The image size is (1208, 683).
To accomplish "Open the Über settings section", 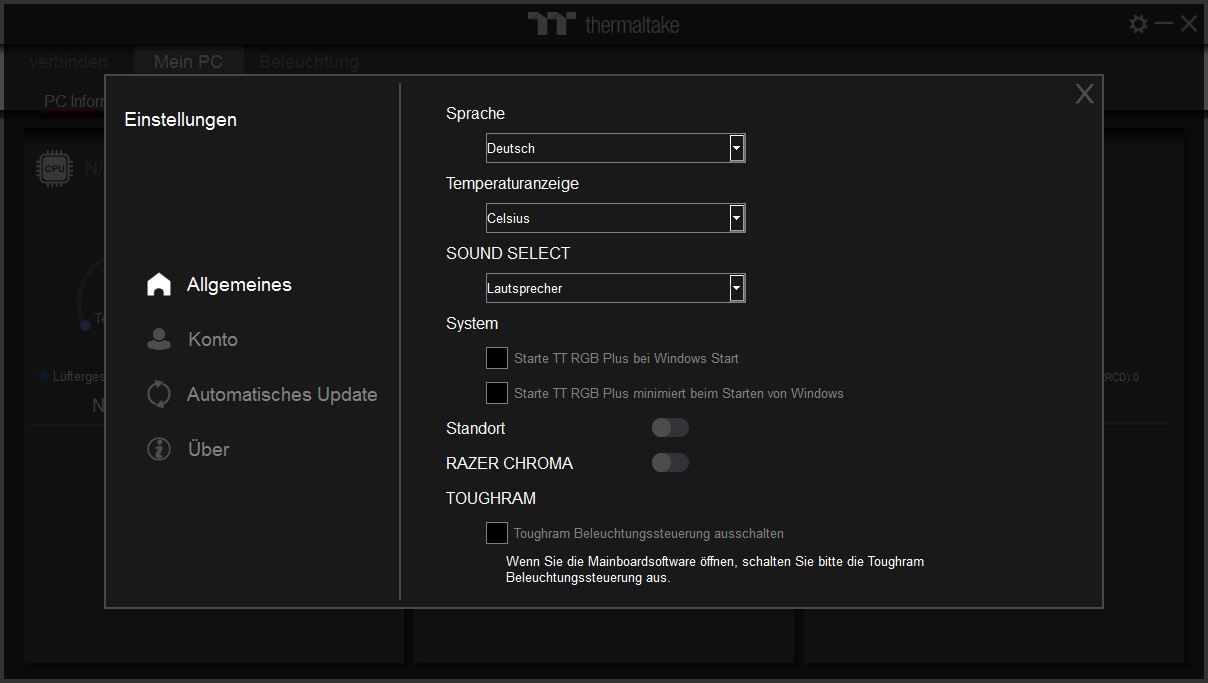I will pos(209,450).
